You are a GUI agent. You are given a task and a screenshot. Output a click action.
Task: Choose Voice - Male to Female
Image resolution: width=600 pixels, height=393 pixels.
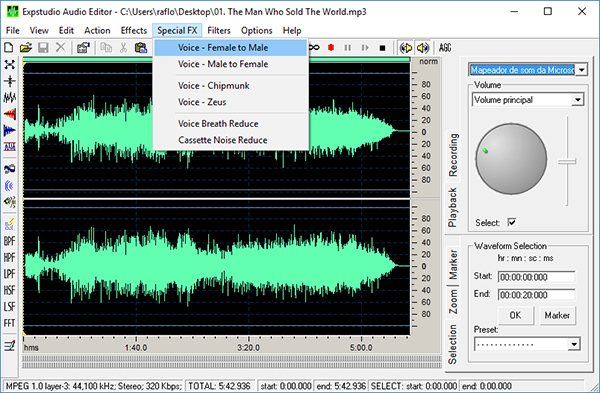coord(231,64)
